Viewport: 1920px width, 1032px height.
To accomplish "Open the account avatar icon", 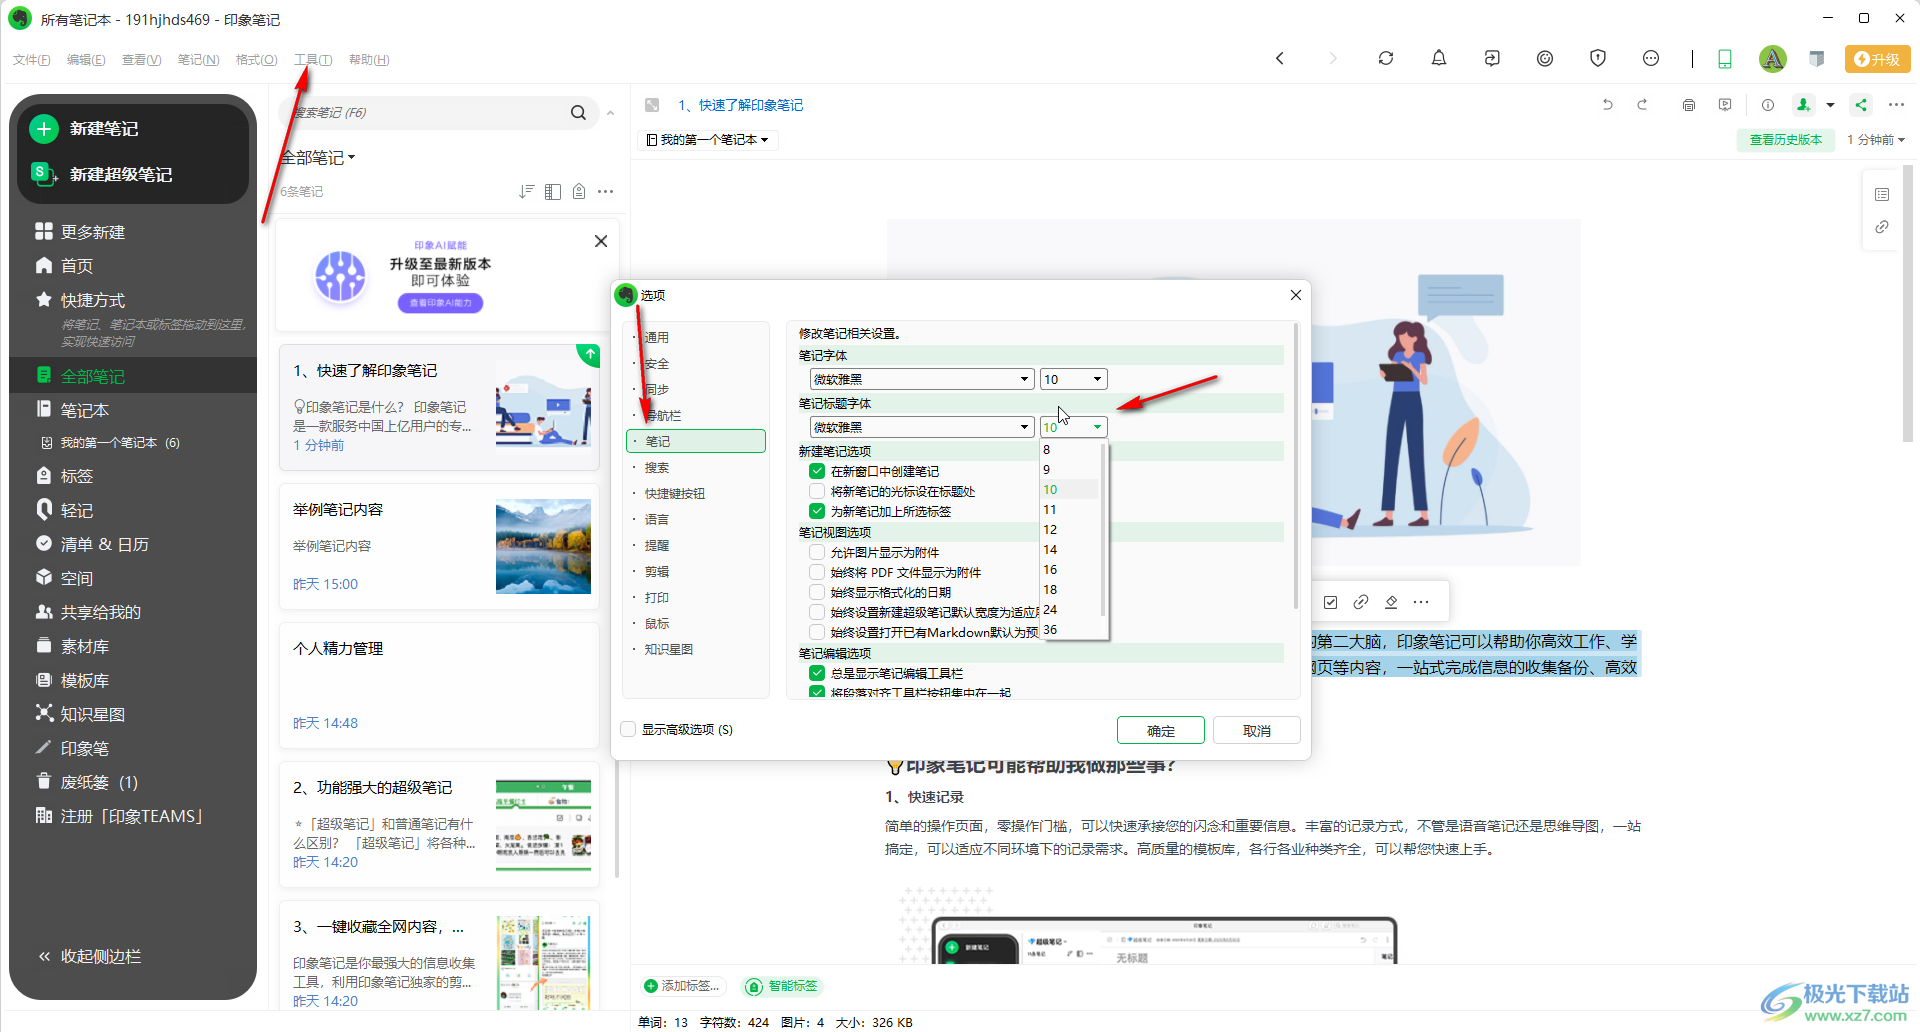I will 1773,59.
